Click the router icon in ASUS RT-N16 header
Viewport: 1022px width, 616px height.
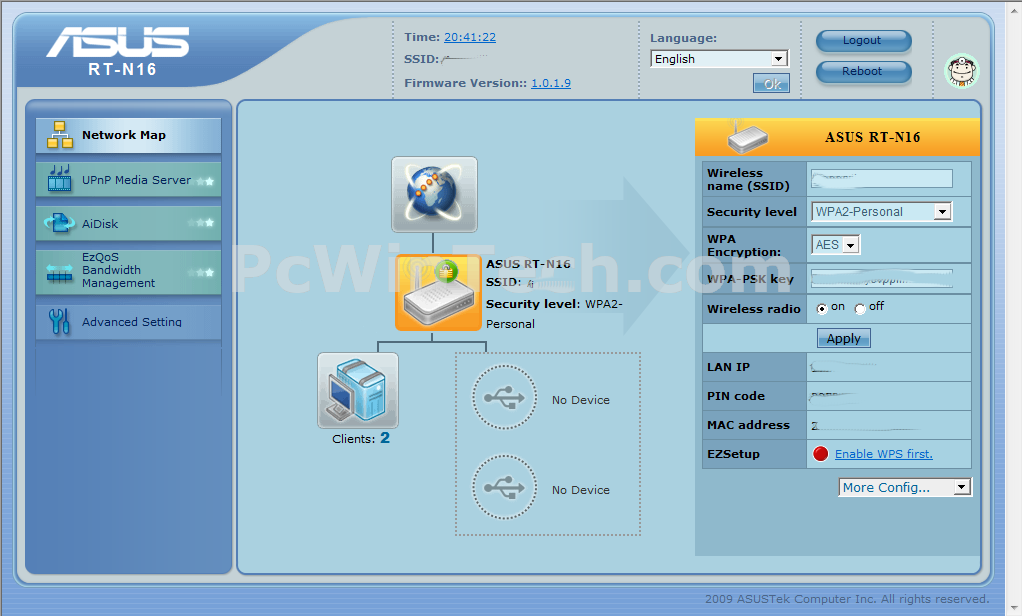point(748,137)
